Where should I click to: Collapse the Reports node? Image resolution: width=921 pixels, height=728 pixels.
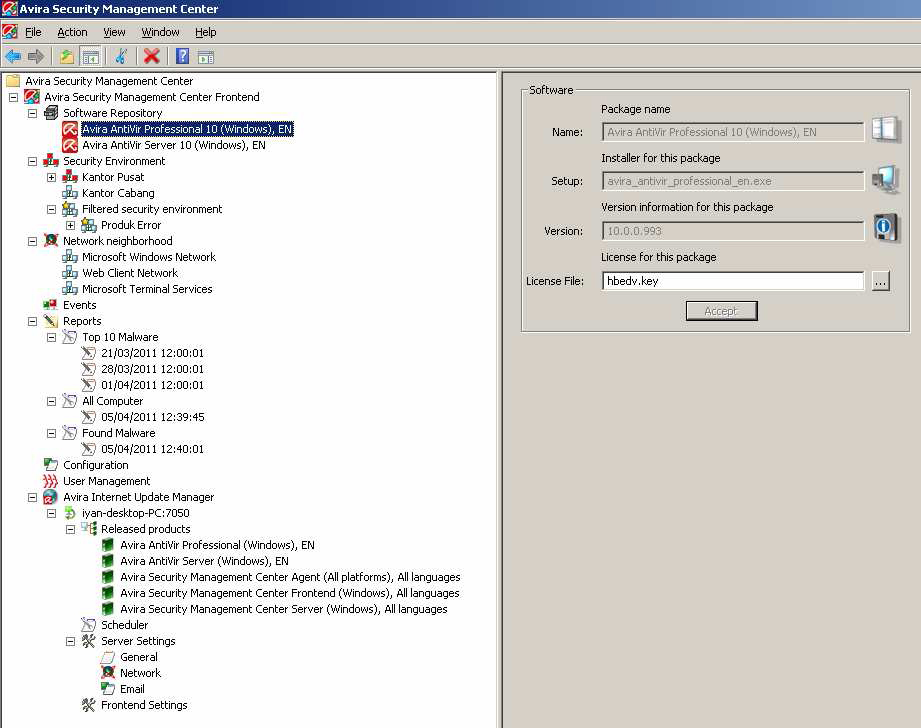pyautogui.click(x=32, y=321)
